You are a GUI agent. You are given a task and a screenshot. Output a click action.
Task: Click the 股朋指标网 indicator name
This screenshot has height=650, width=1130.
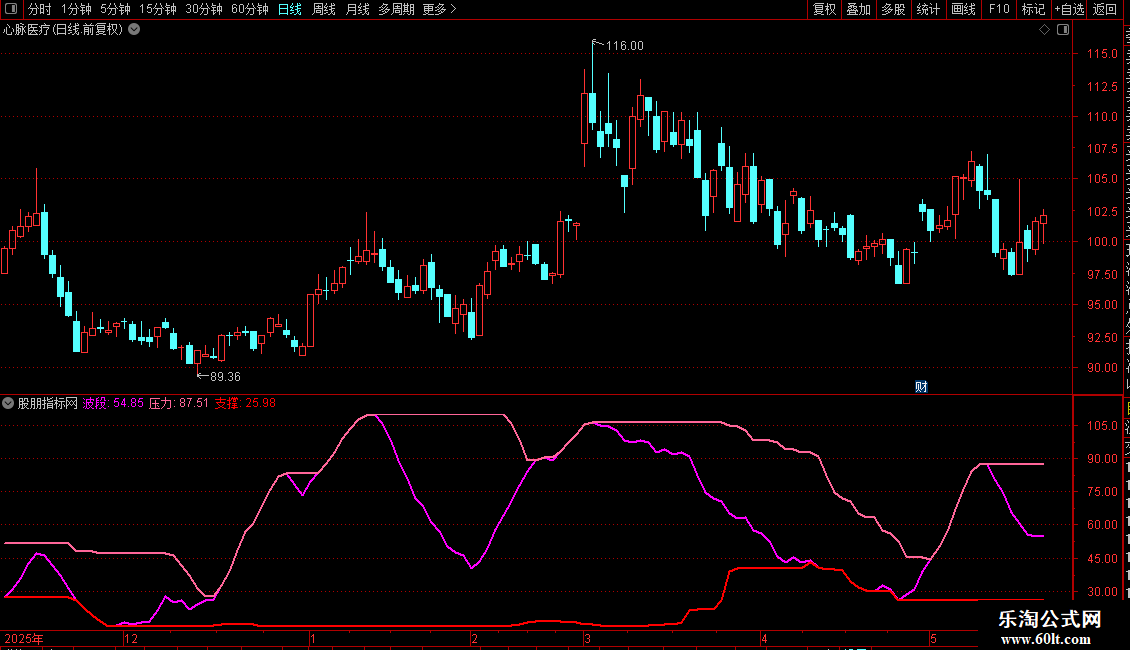(x=48, y=404)
